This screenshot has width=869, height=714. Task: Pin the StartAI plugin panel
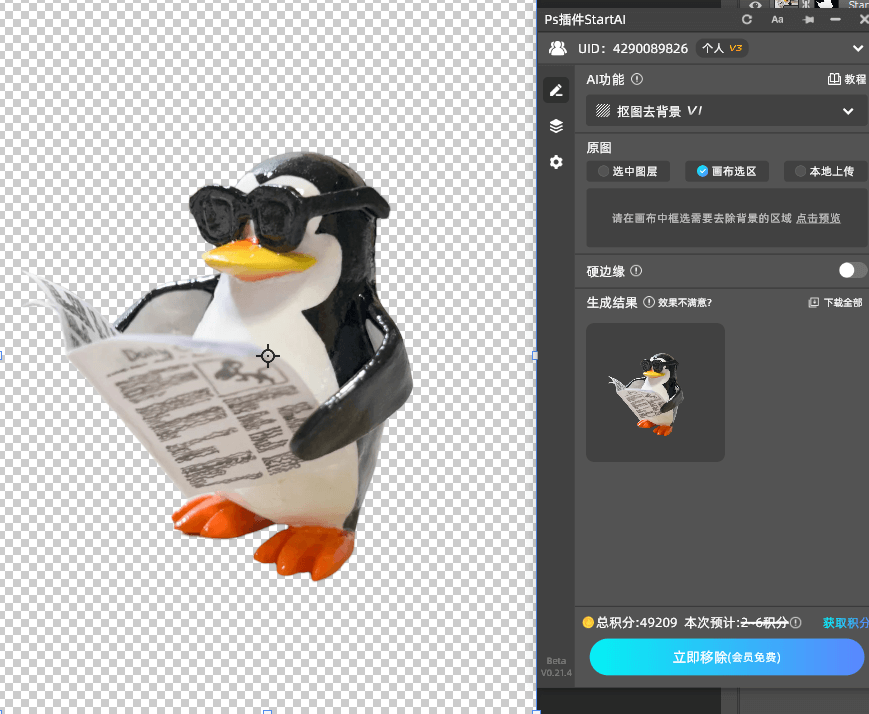point(808,19)
